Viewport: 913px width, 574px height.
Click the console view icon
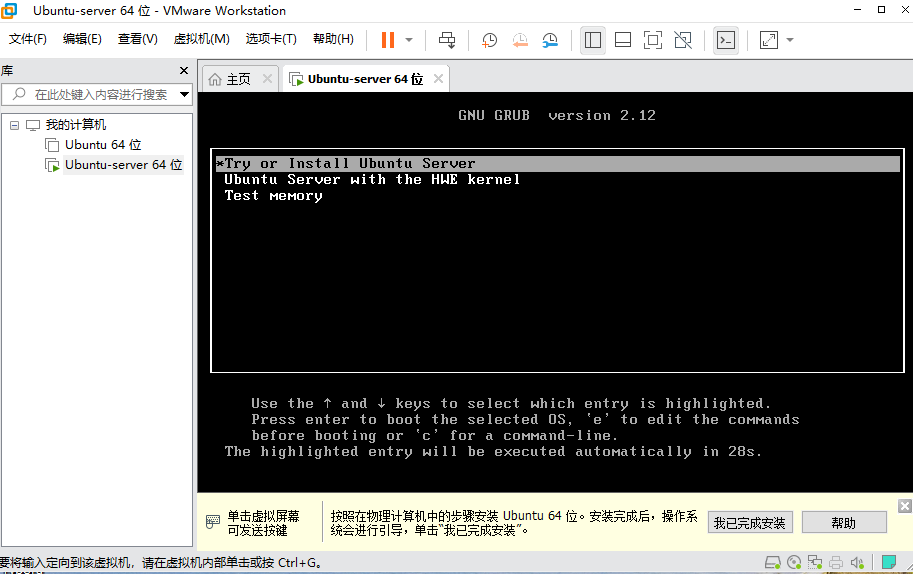(726, 40)
